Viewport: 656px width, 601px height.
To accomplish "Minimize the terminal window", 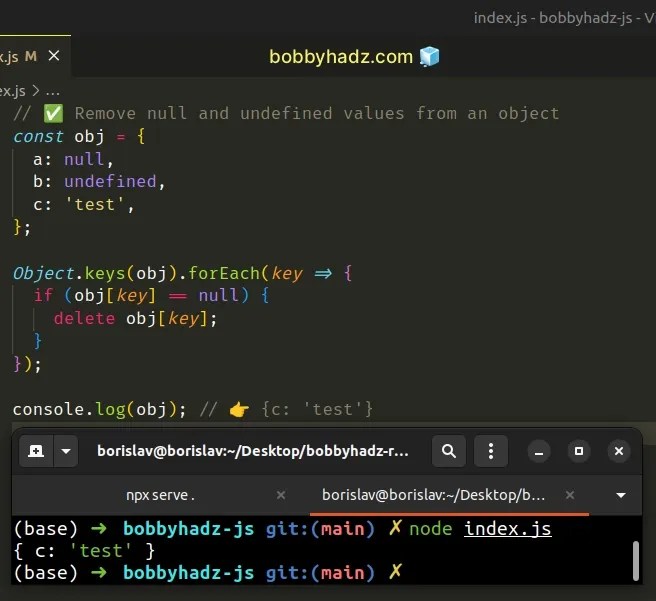I will (539, 451).
